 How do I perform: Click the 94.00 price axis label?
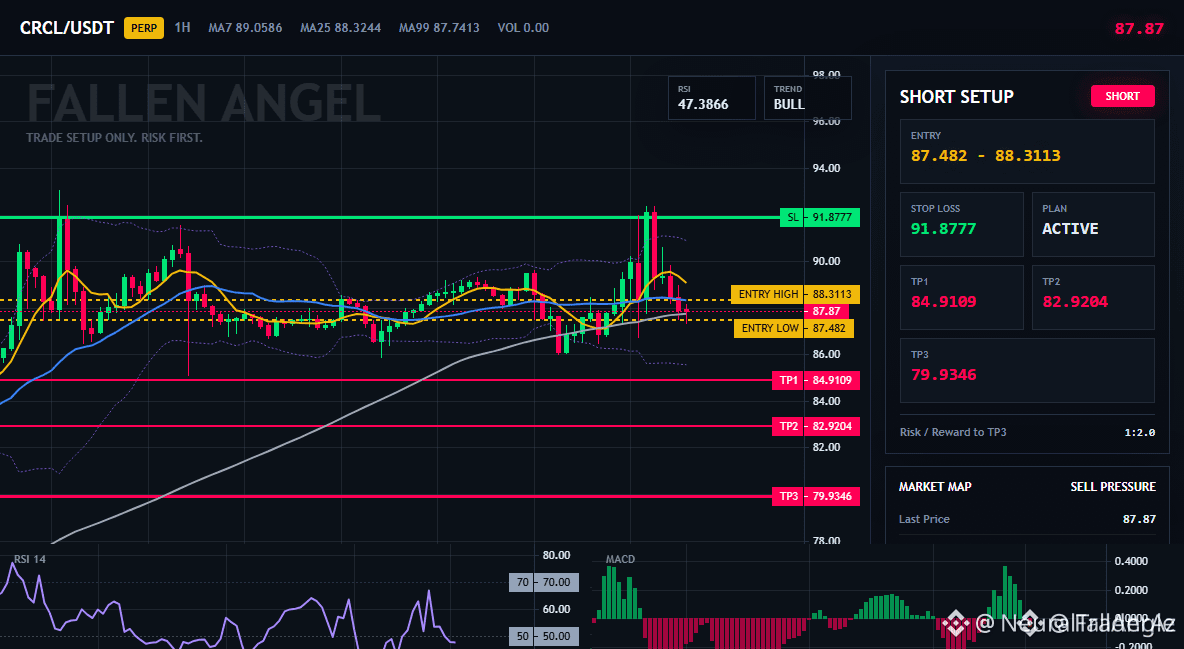[x=826, y=168]
